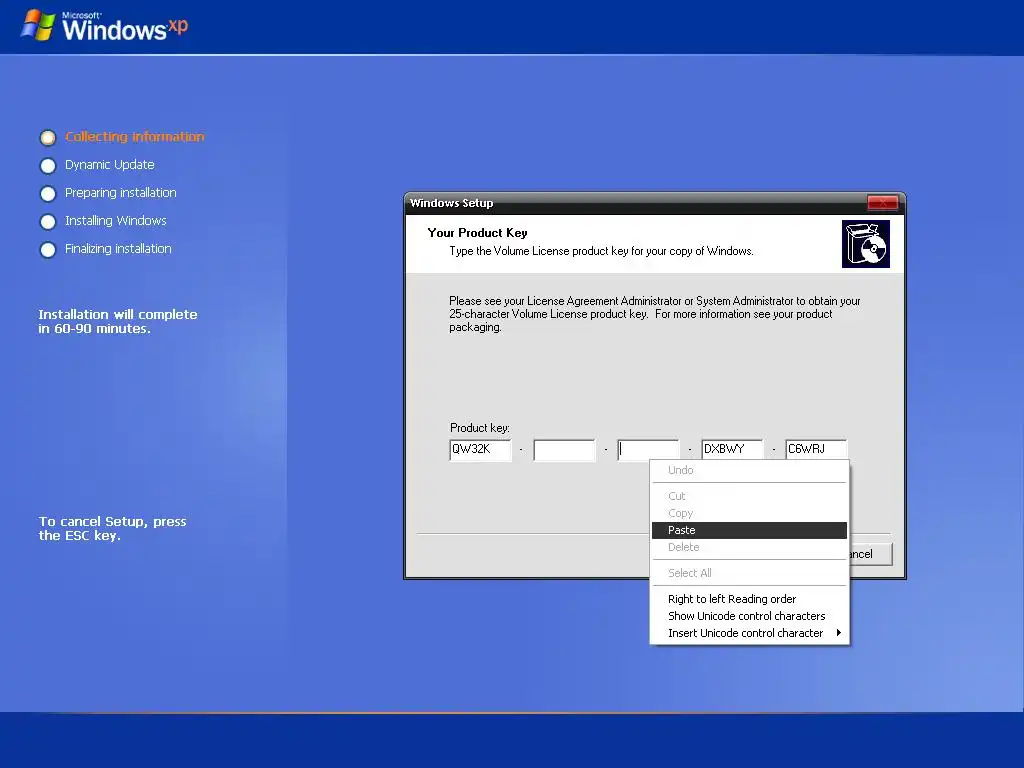Close the Windows Setup dialog
Image resolution: width=1024 pixels, height=768 pixels.
[883, 203]
